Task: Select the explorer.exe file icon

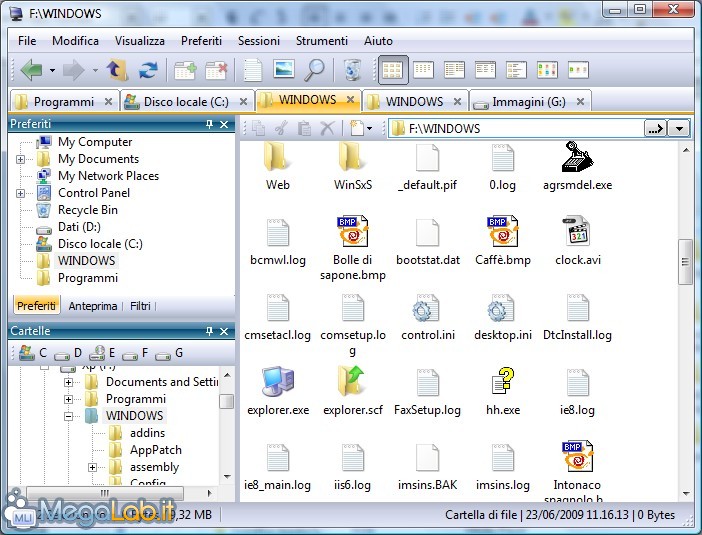Action: pyautogui.click(x=278, y=381)
